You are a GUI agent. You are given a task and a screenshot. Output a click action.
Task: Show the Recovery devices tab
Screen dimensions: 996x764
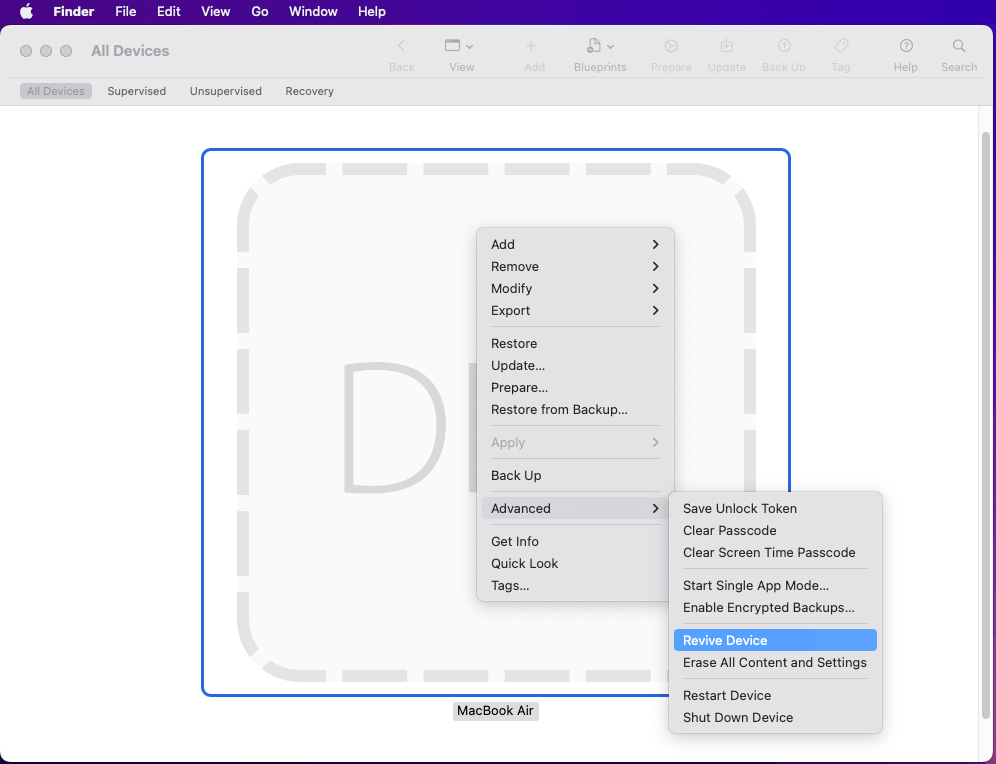(x=309, y=91)
